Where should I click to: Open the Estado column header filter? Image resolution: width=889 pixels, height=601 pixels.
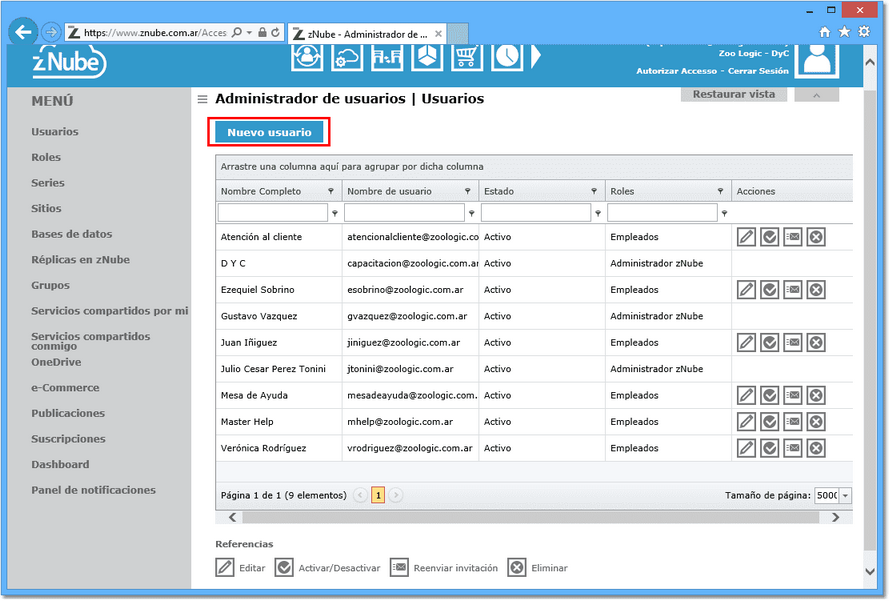click(594, 192)
